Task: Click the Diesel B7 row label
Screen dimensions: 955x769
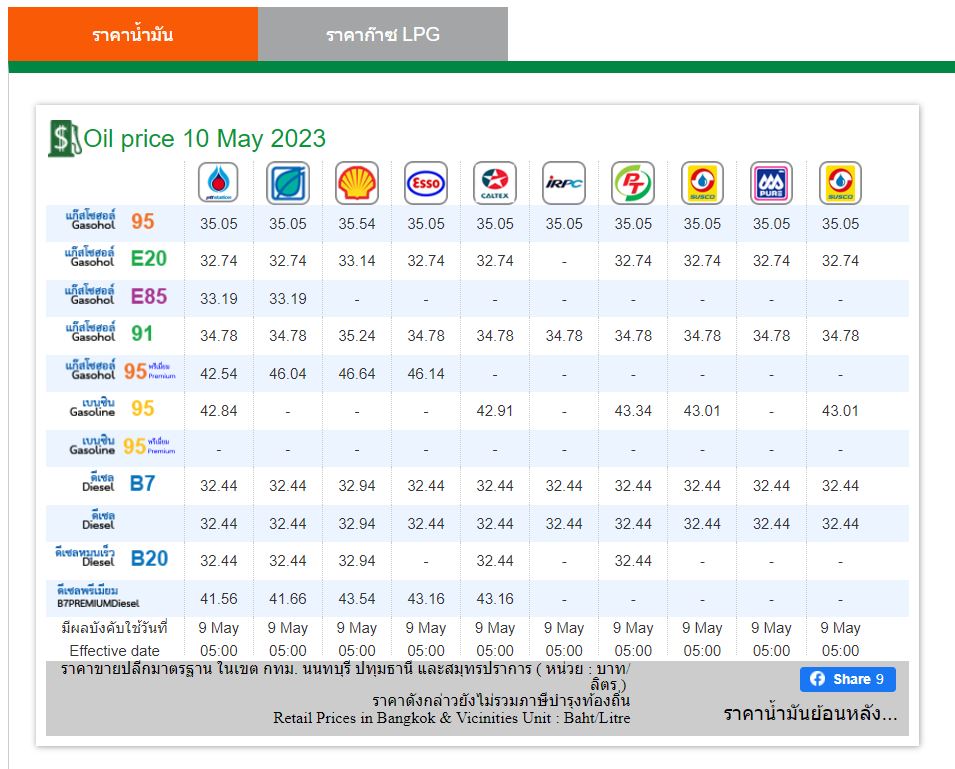Action: coord(119,483)
